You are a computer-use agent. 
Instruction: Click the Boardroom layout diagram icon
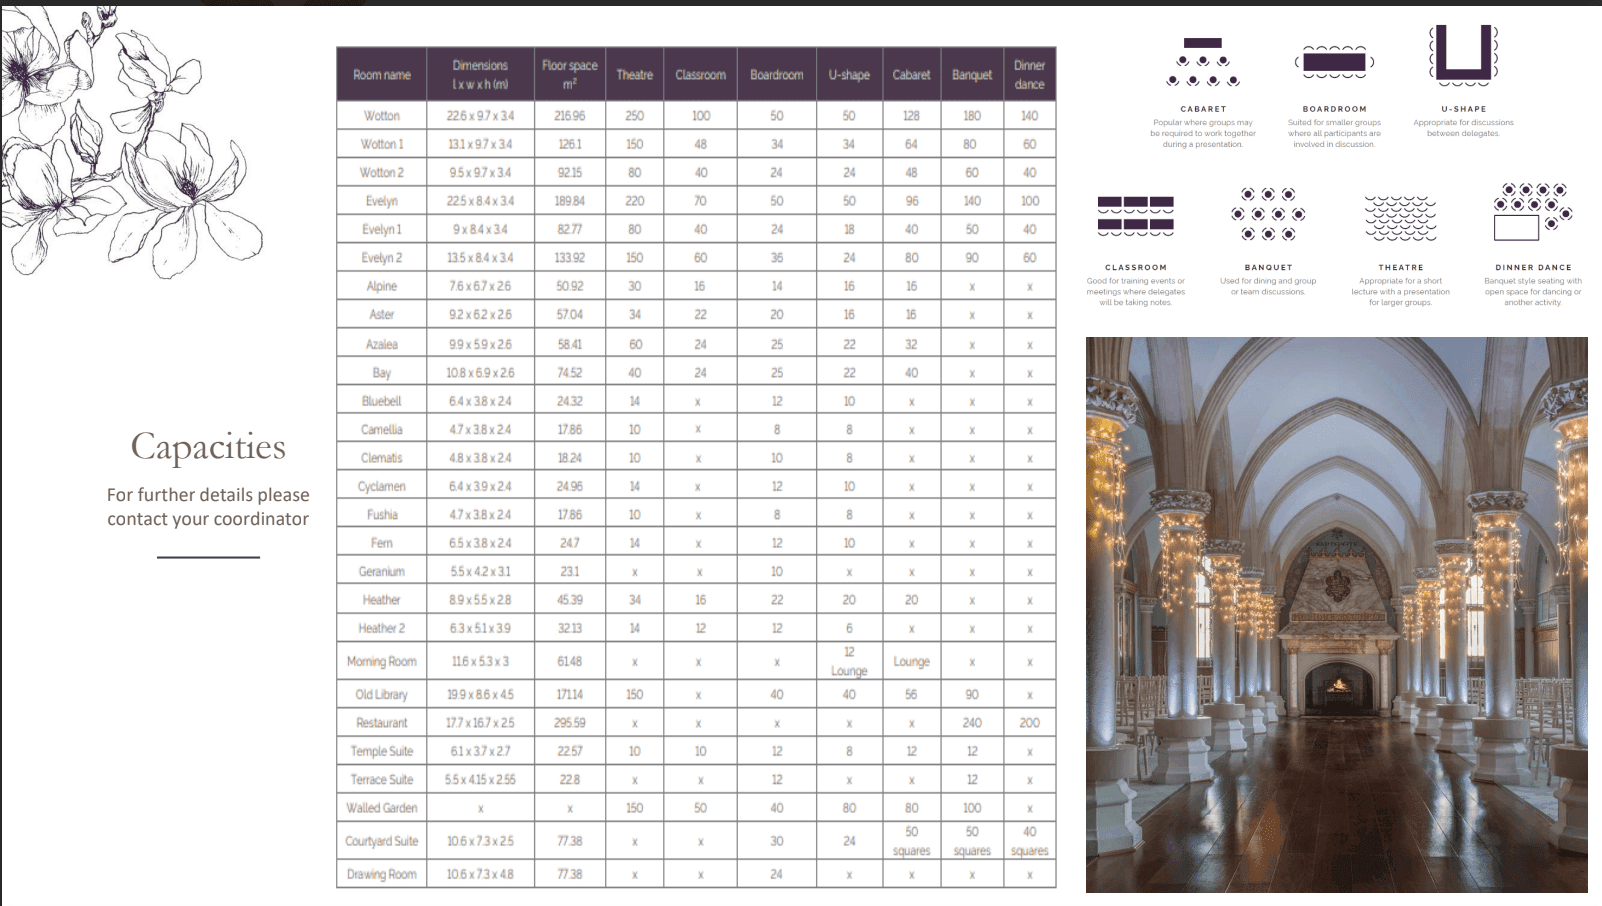click(1334, 62)
